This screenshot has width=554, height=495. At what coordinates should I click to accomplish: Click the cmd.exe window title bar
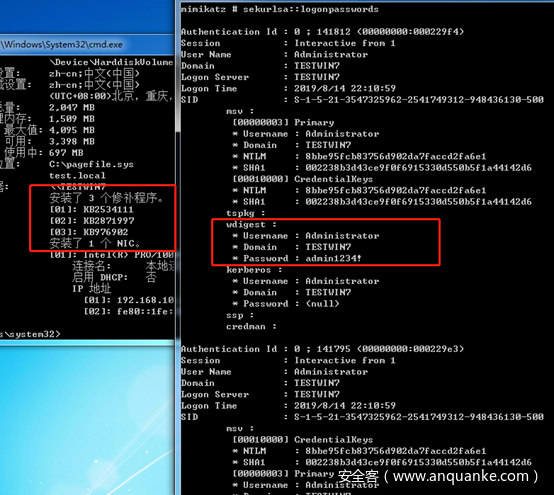pos(87,45)
